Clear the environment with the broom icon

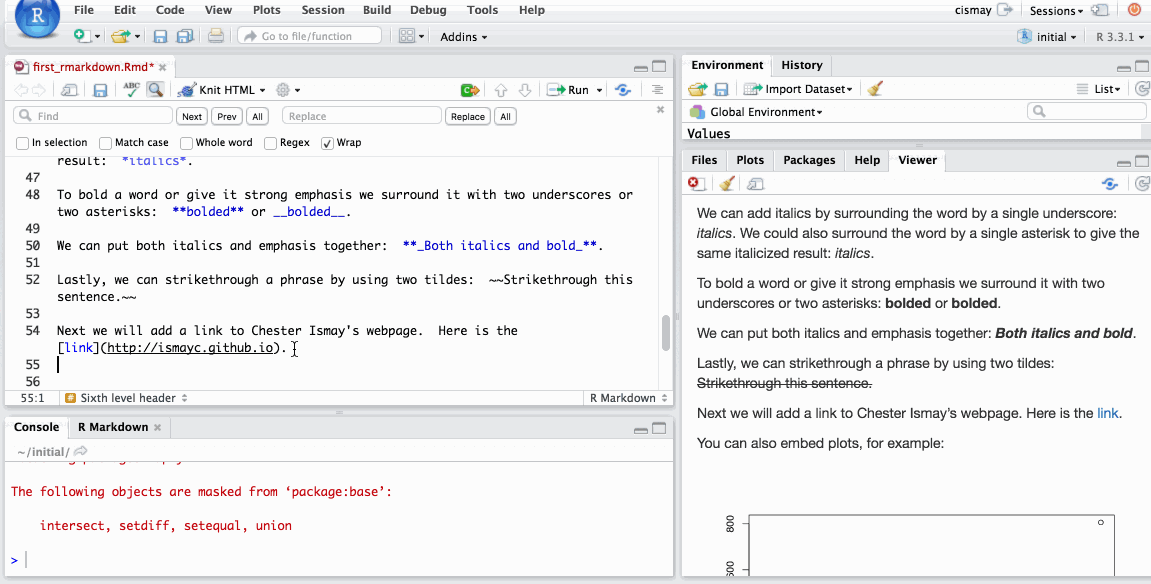(x=875, y=89)
